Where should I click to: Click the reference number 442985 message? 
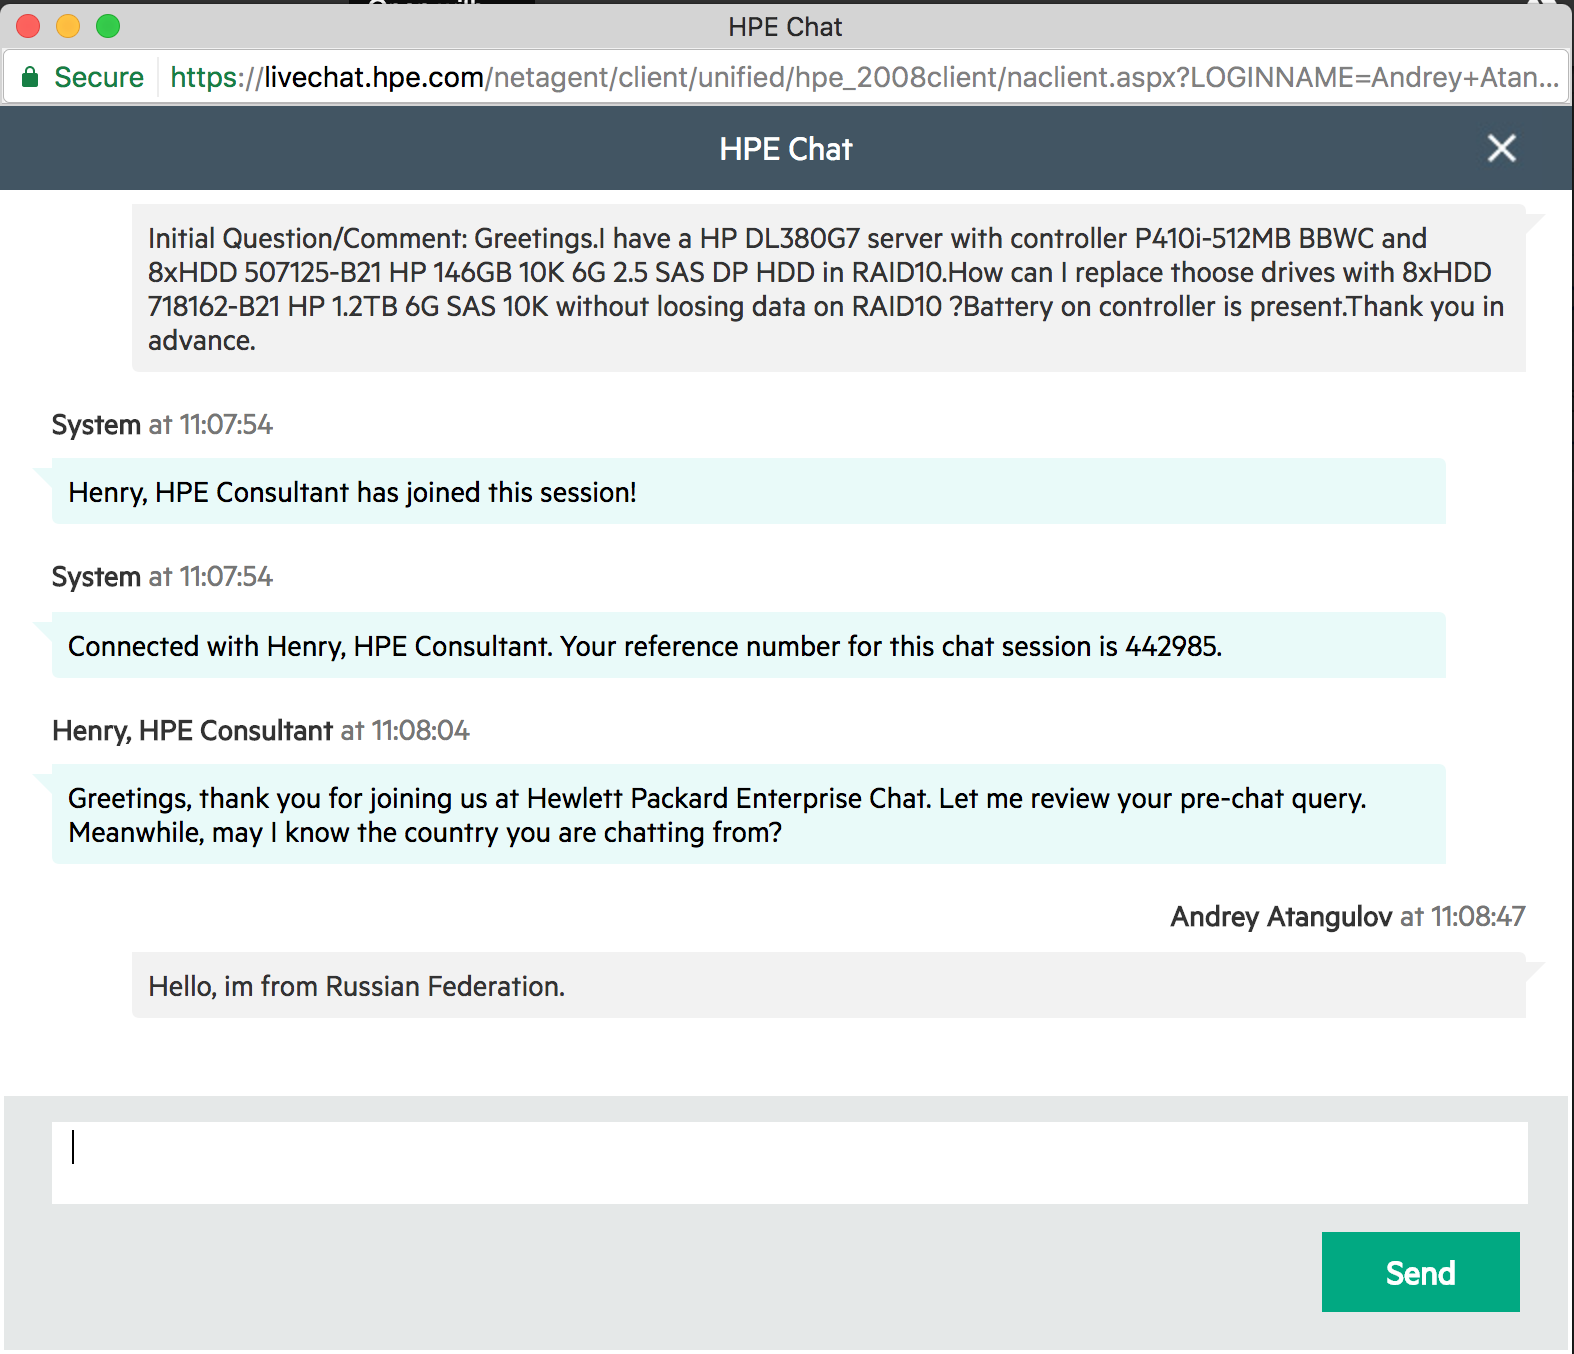point(749,645)
